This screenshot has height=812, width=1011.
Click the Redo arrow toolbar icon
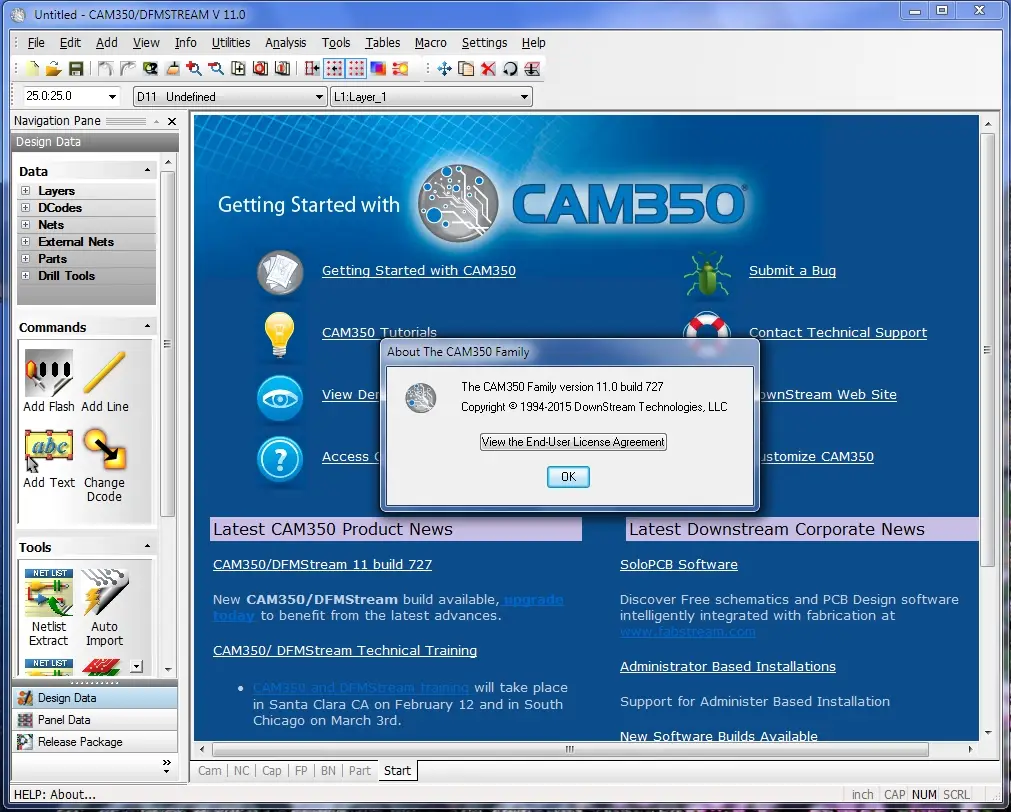pos(128,68)
